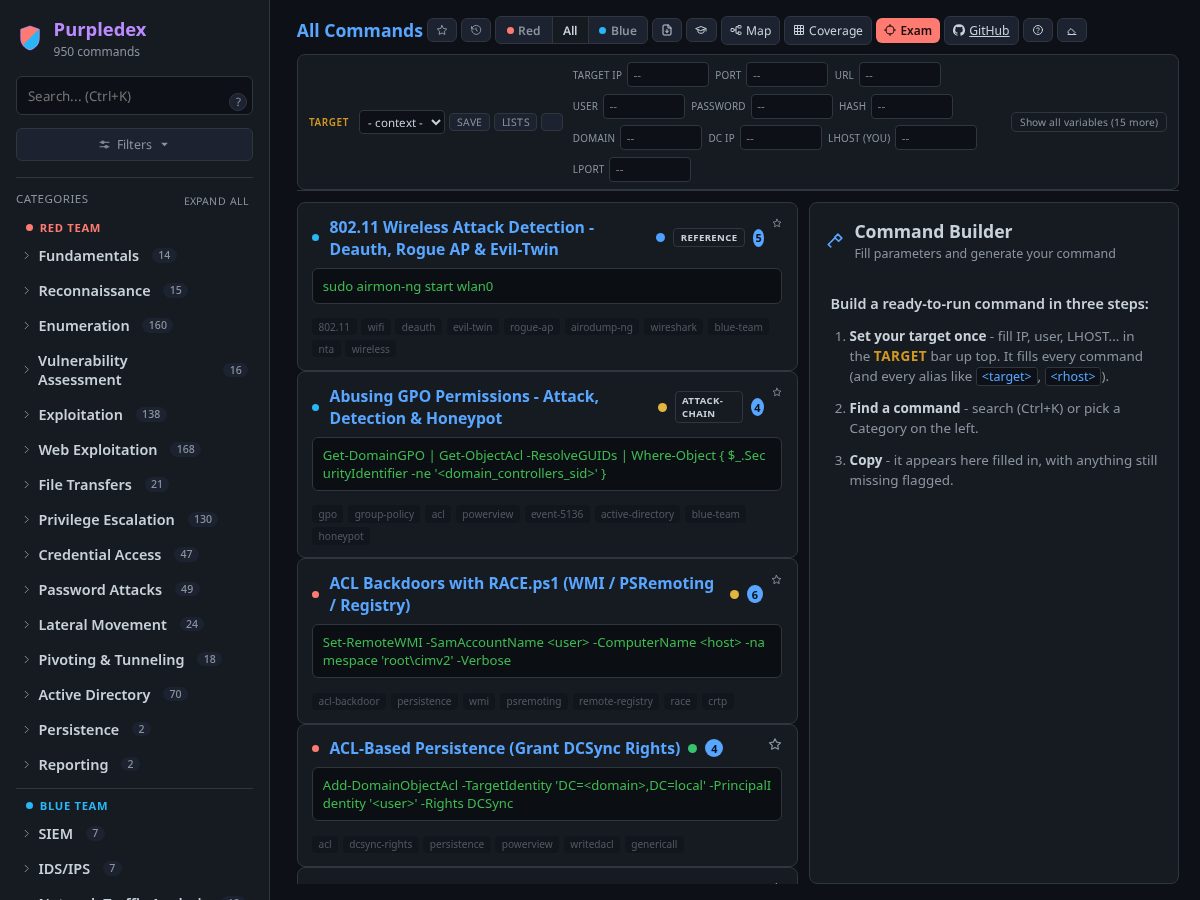Open the Filters dropdown
Screen dimensions: 1200x900
(x=134, y=144)
